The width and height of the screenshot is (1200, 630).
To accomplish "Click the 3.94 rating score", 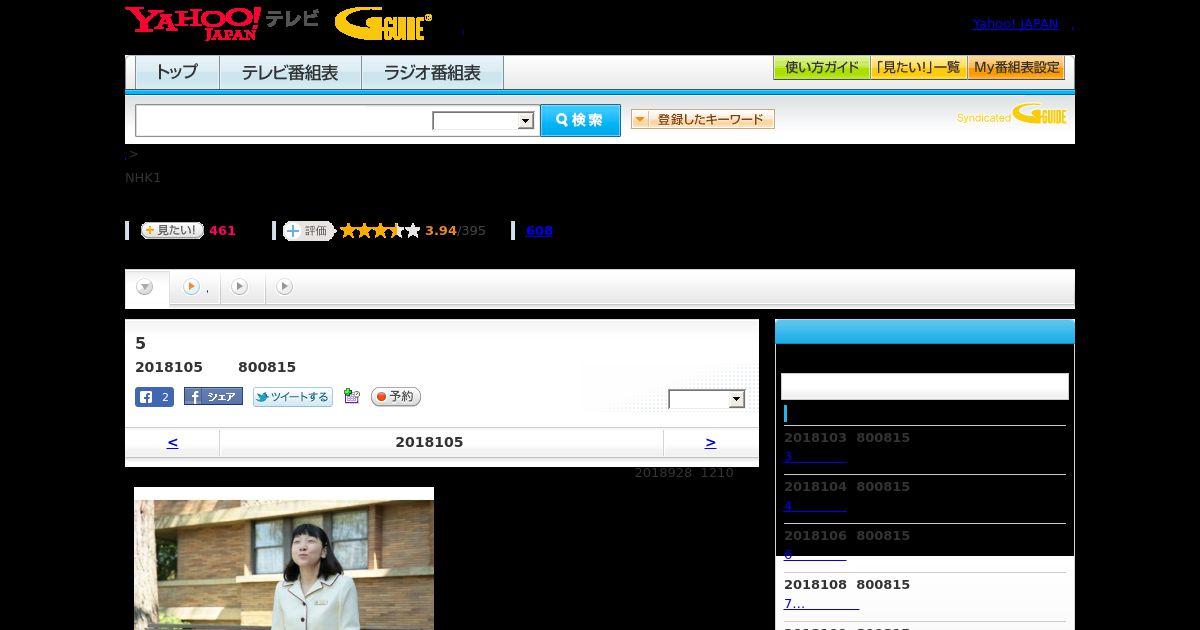I will 440,231.
